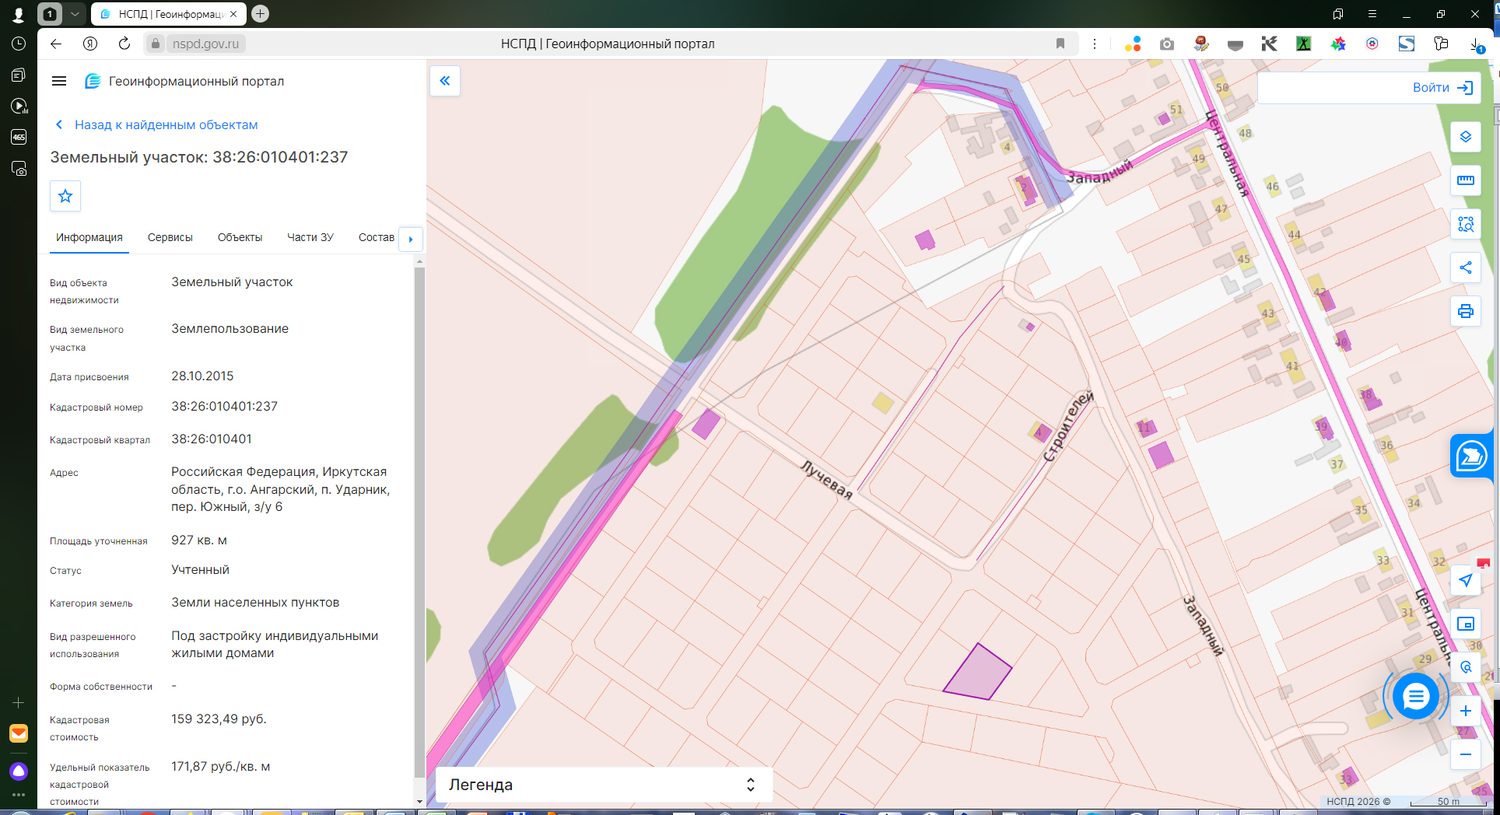This screenshot has height=815, width=1500.
Task: Open the browser downloads
Action: tap(1478, 44)
